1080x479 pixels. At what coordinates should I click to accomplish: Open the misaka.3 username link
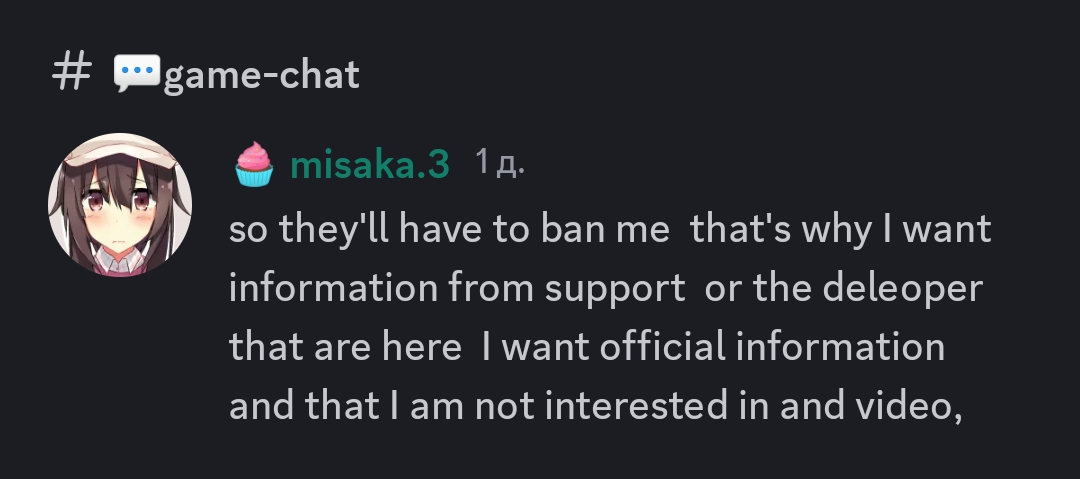point(370,165)
